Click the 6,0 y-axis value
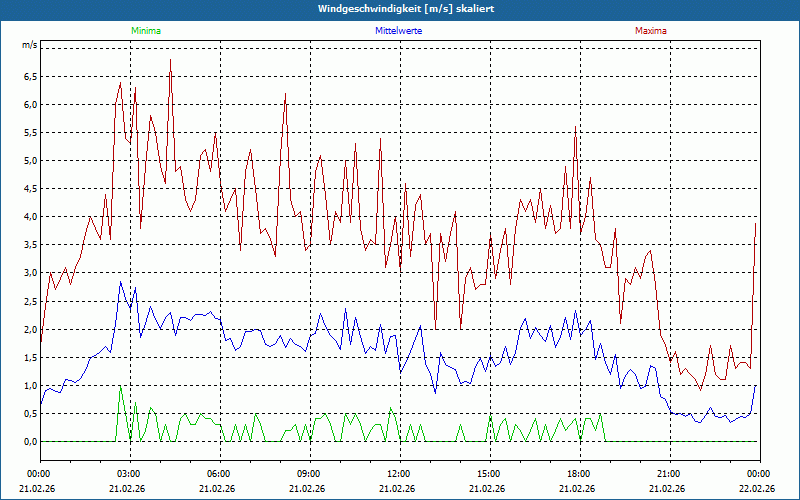This screenshot has height=500, width=800. click(x=31, y=105)
